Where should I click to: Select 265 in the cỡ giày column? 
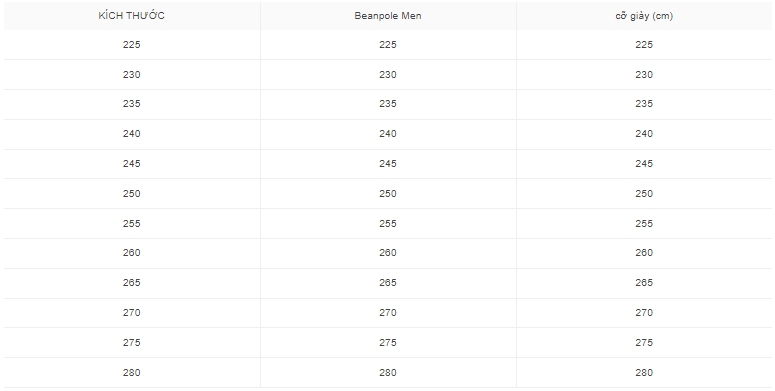[x=644, y=283]
